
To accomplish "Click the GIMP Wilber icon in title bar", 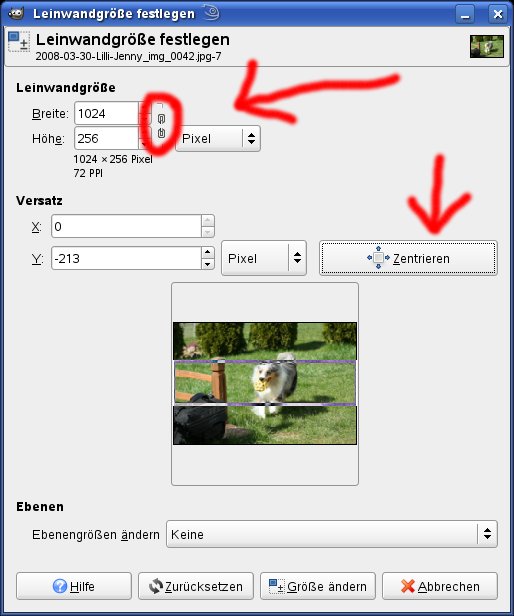I will pyautogui.click(x=16, y=14).
